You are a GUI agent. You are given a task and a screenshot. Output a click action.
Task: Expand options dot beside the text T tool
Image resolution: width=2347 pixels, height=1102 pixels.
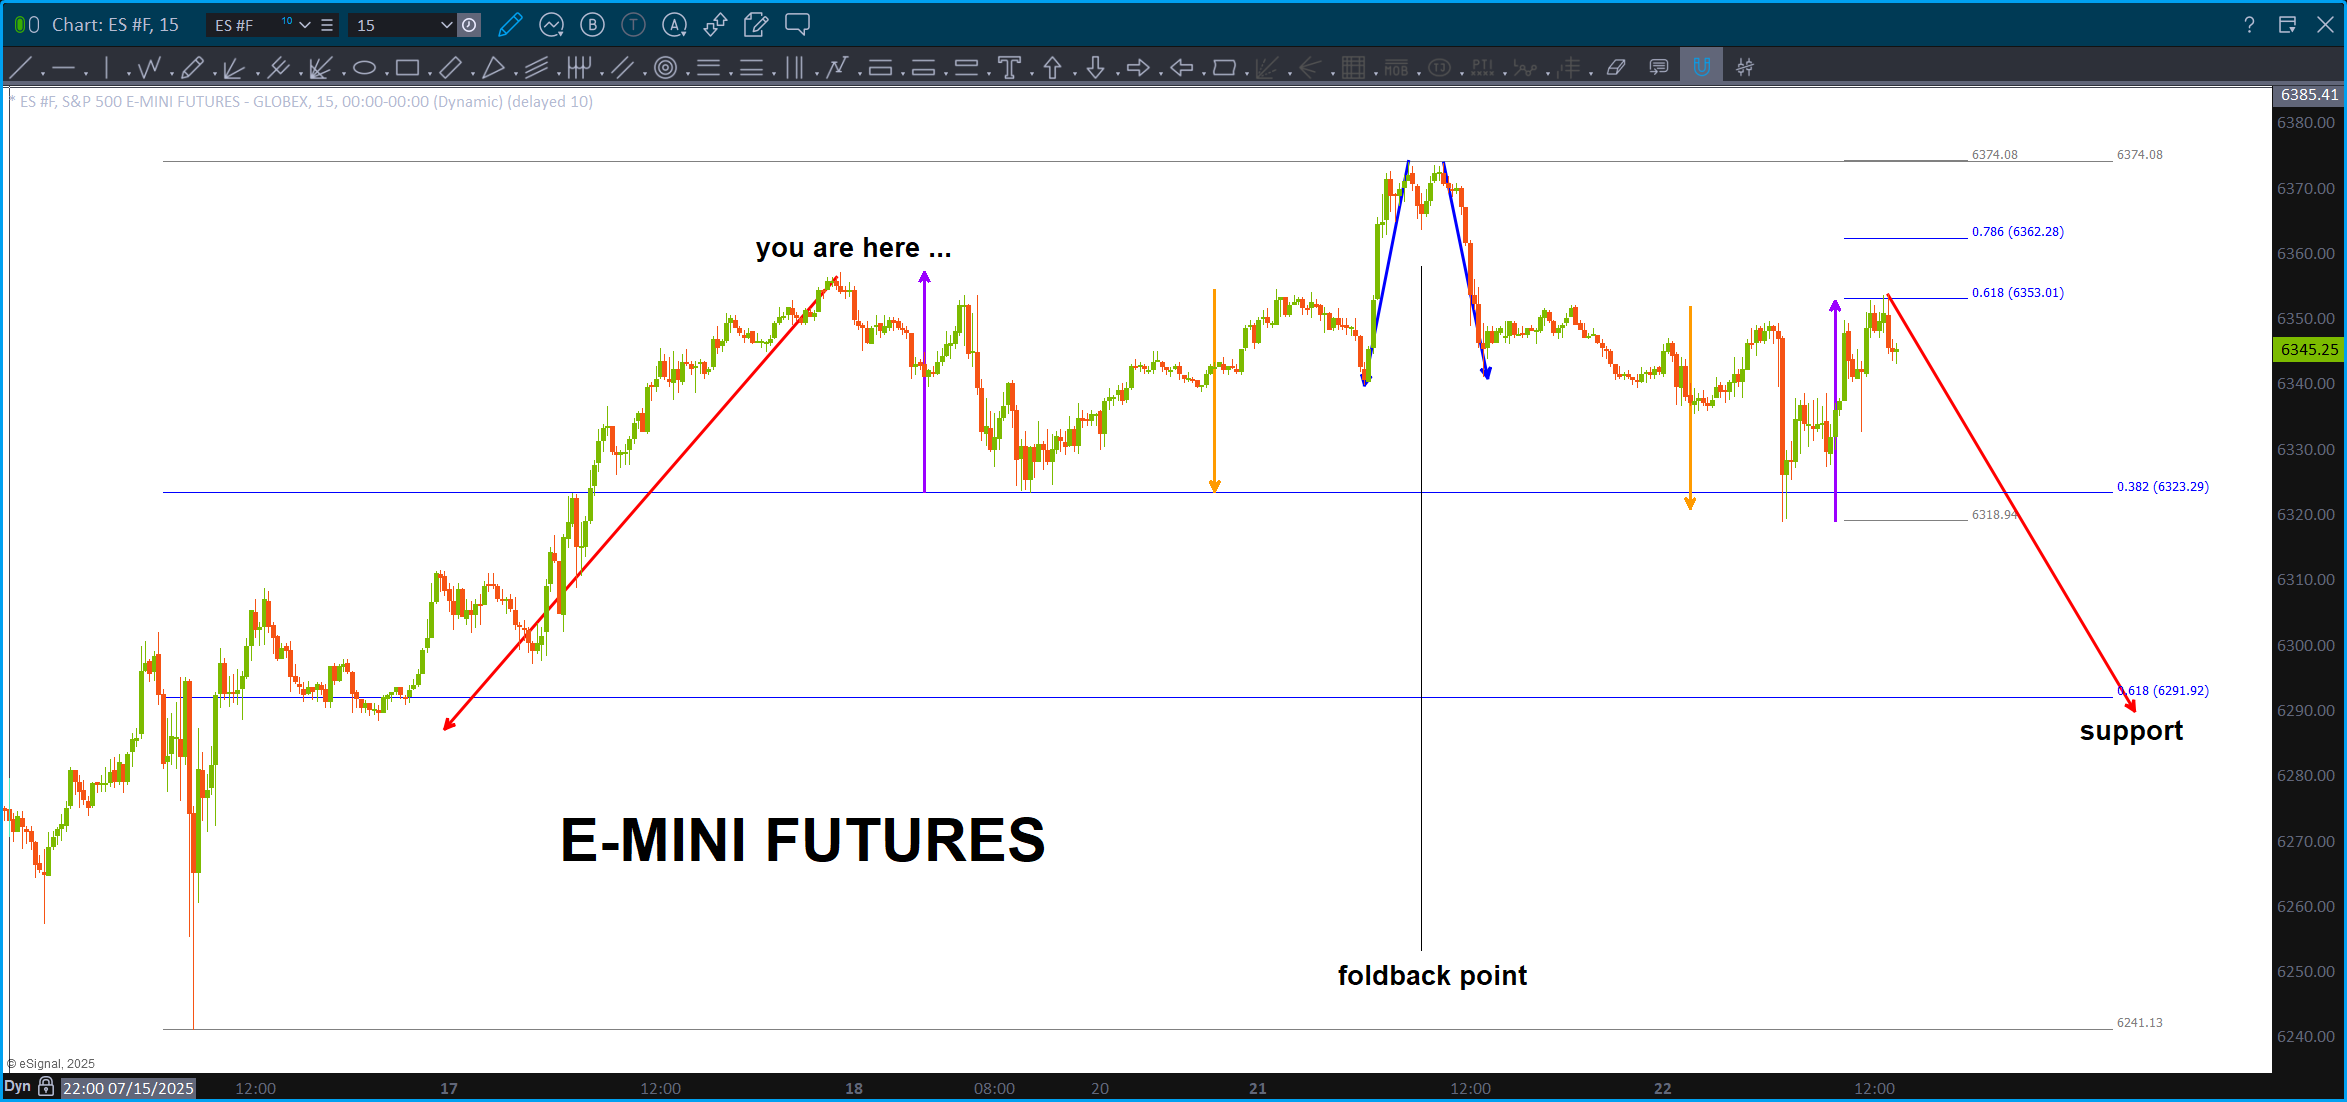(1032, 73)
